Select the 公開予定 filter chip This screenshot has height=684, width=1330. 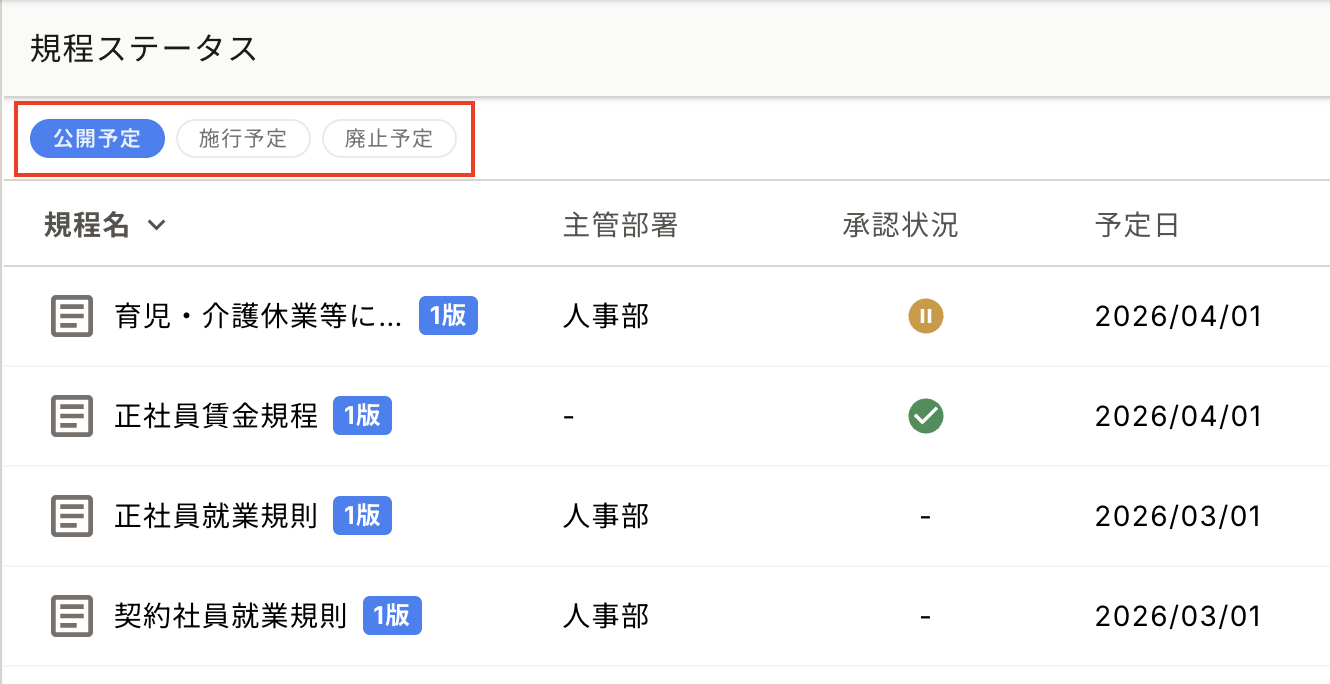click(97, 139)
